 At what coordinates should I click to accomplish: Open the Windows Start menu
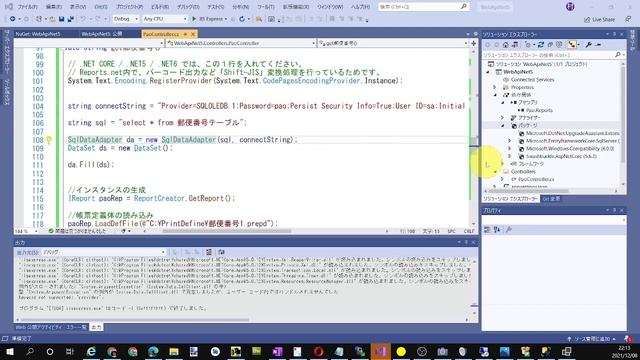tap(9, 351)
